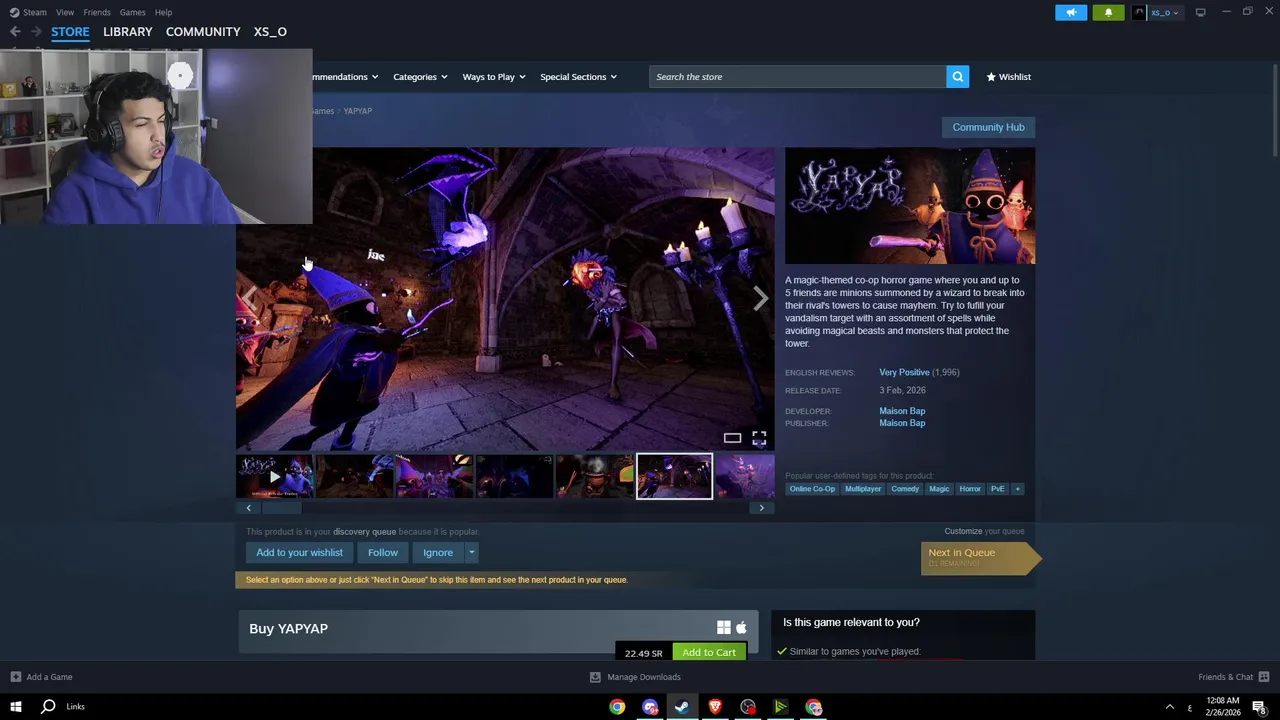
Task: Select the Online Co-Op tag
Action: [812, 489]
